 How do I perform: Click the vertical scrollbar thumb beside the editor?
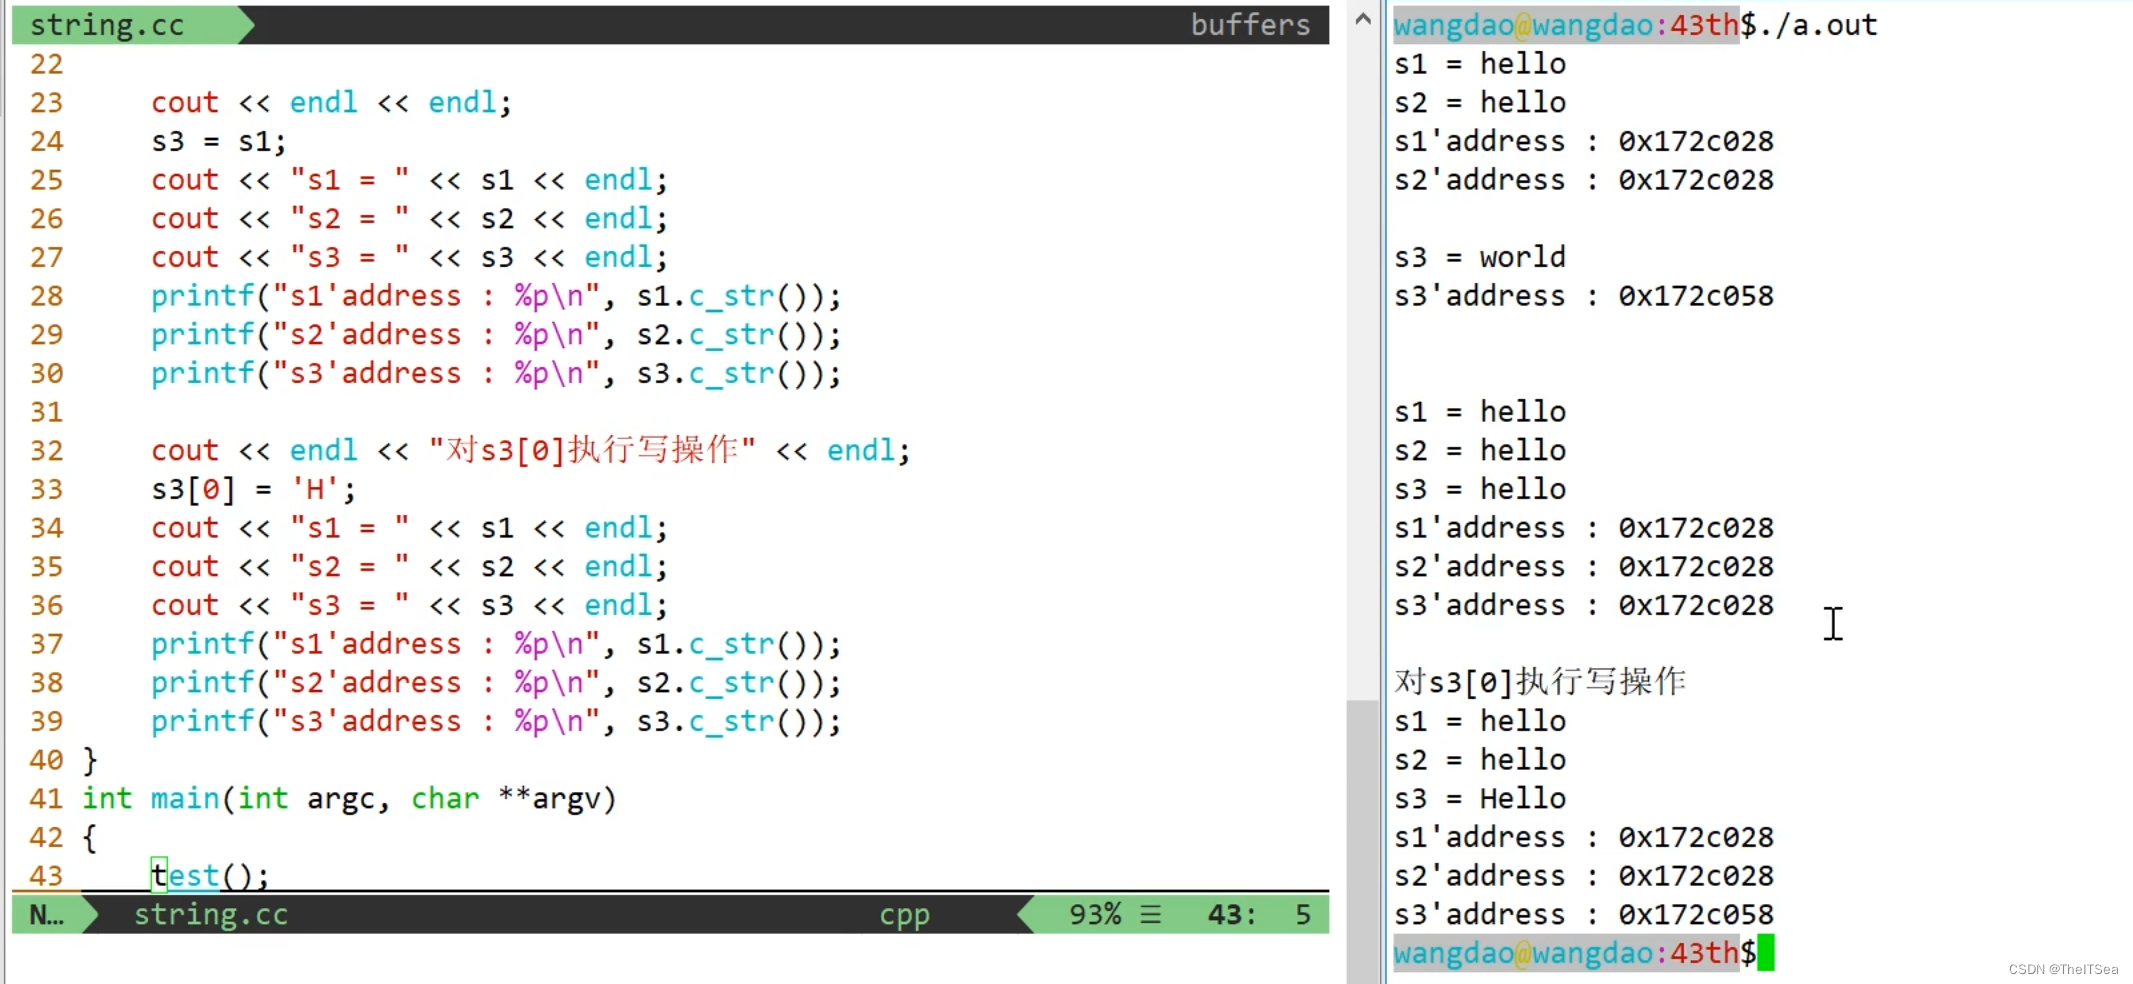click(x=1362, y=840)
